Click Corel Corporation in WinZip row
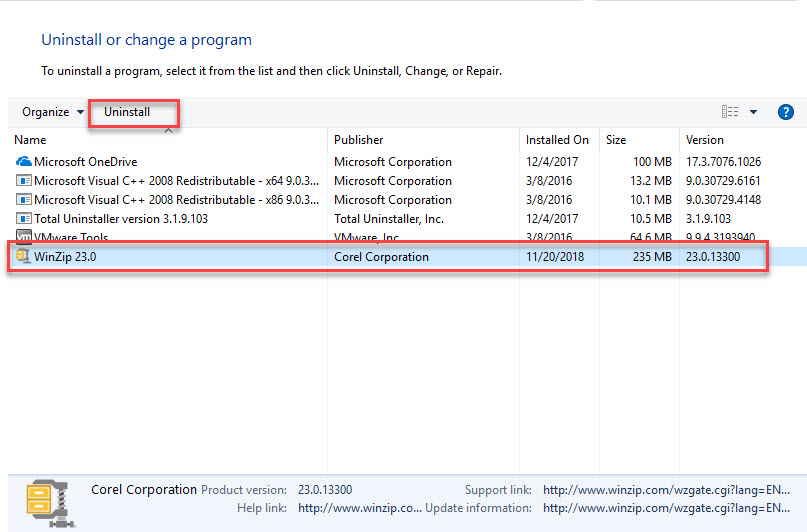Image resolution: width=807 pixels, height=532 pixels. pyautogui.click(x=381, y=257)
